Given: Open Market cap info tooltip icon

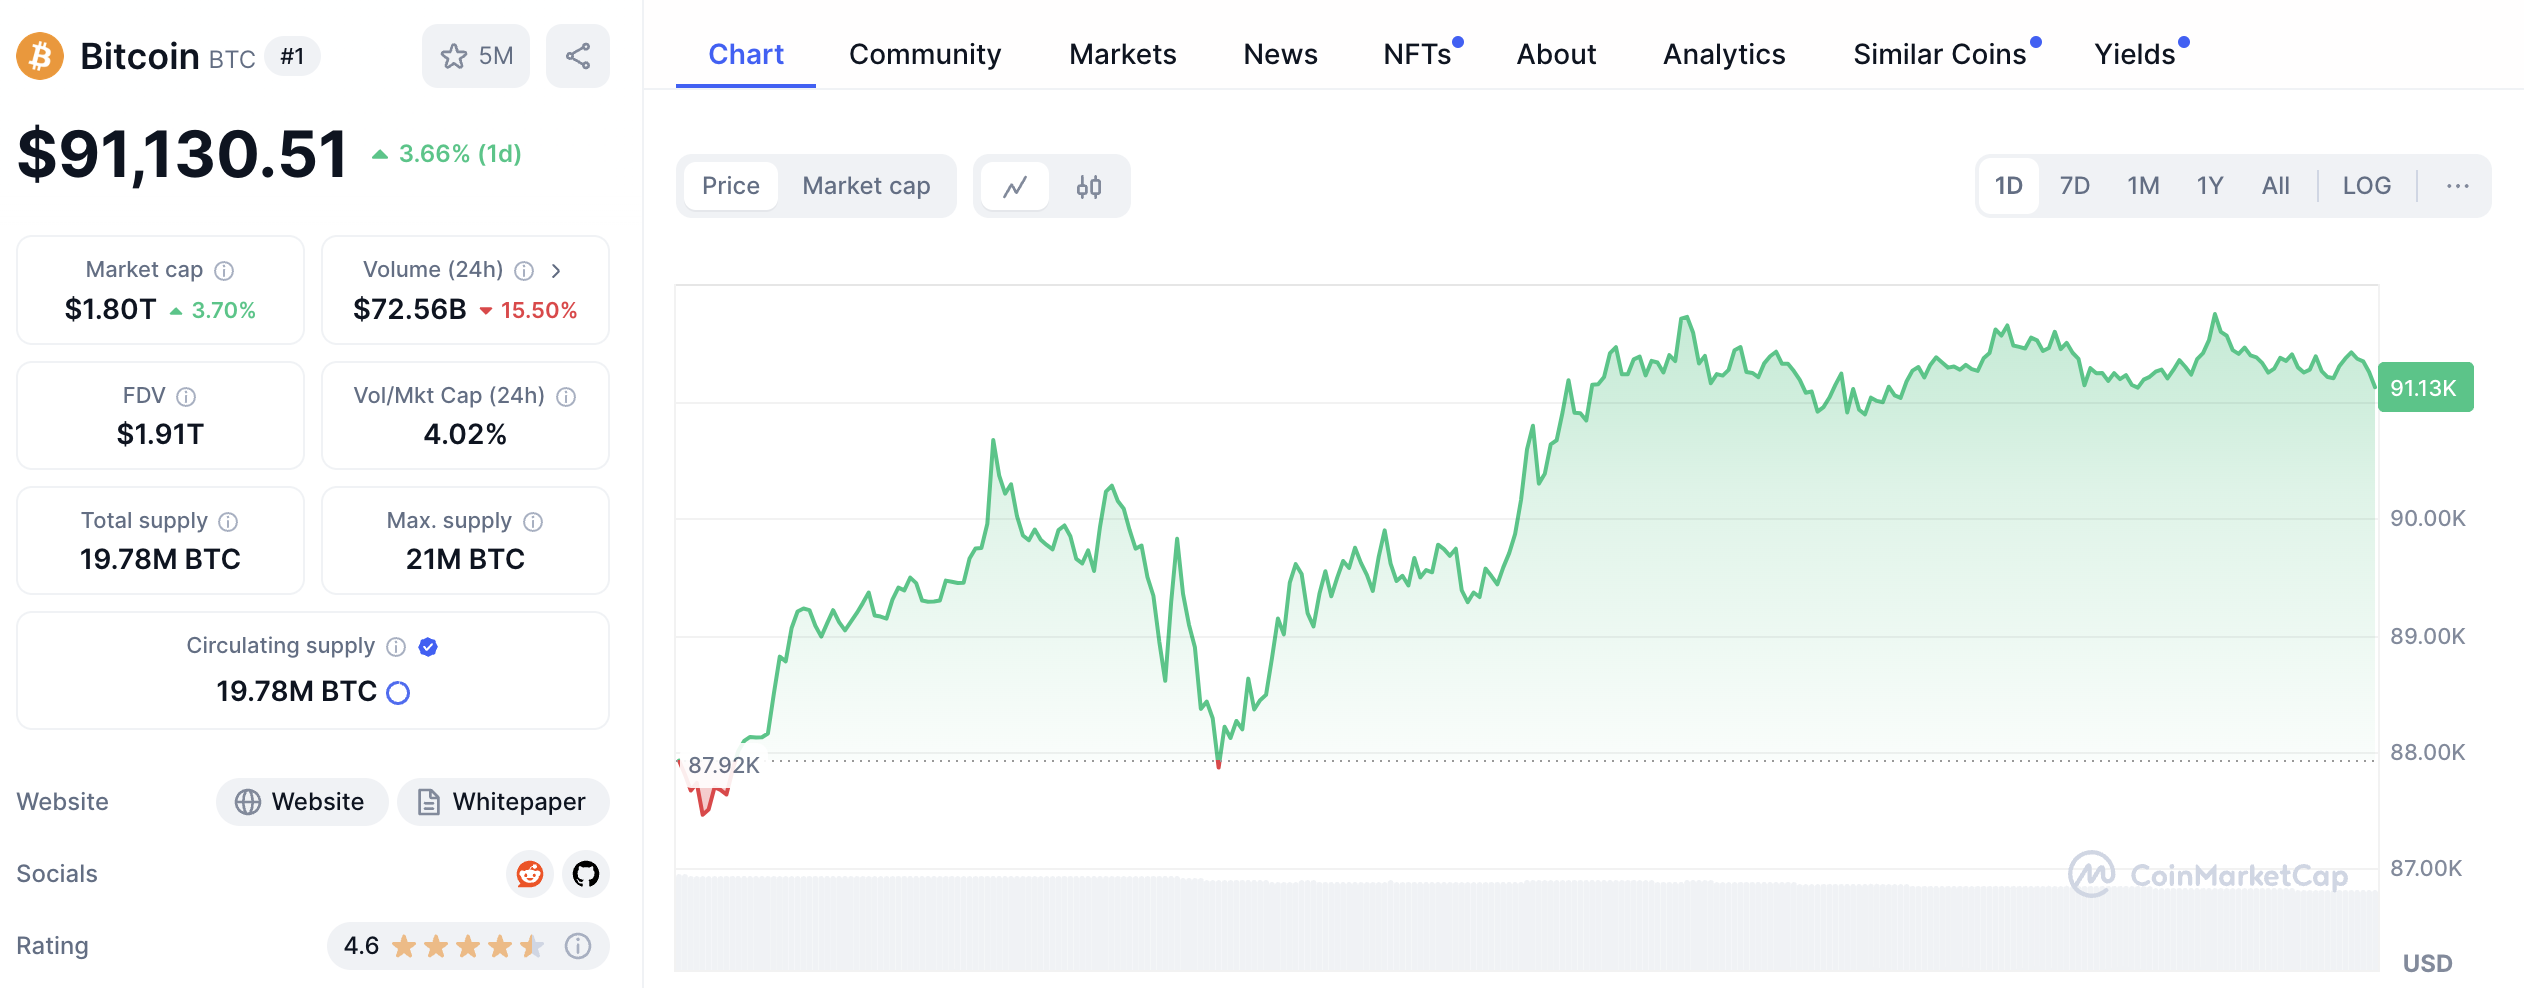Looking at the screenshot, I should (x=225, y=271).
